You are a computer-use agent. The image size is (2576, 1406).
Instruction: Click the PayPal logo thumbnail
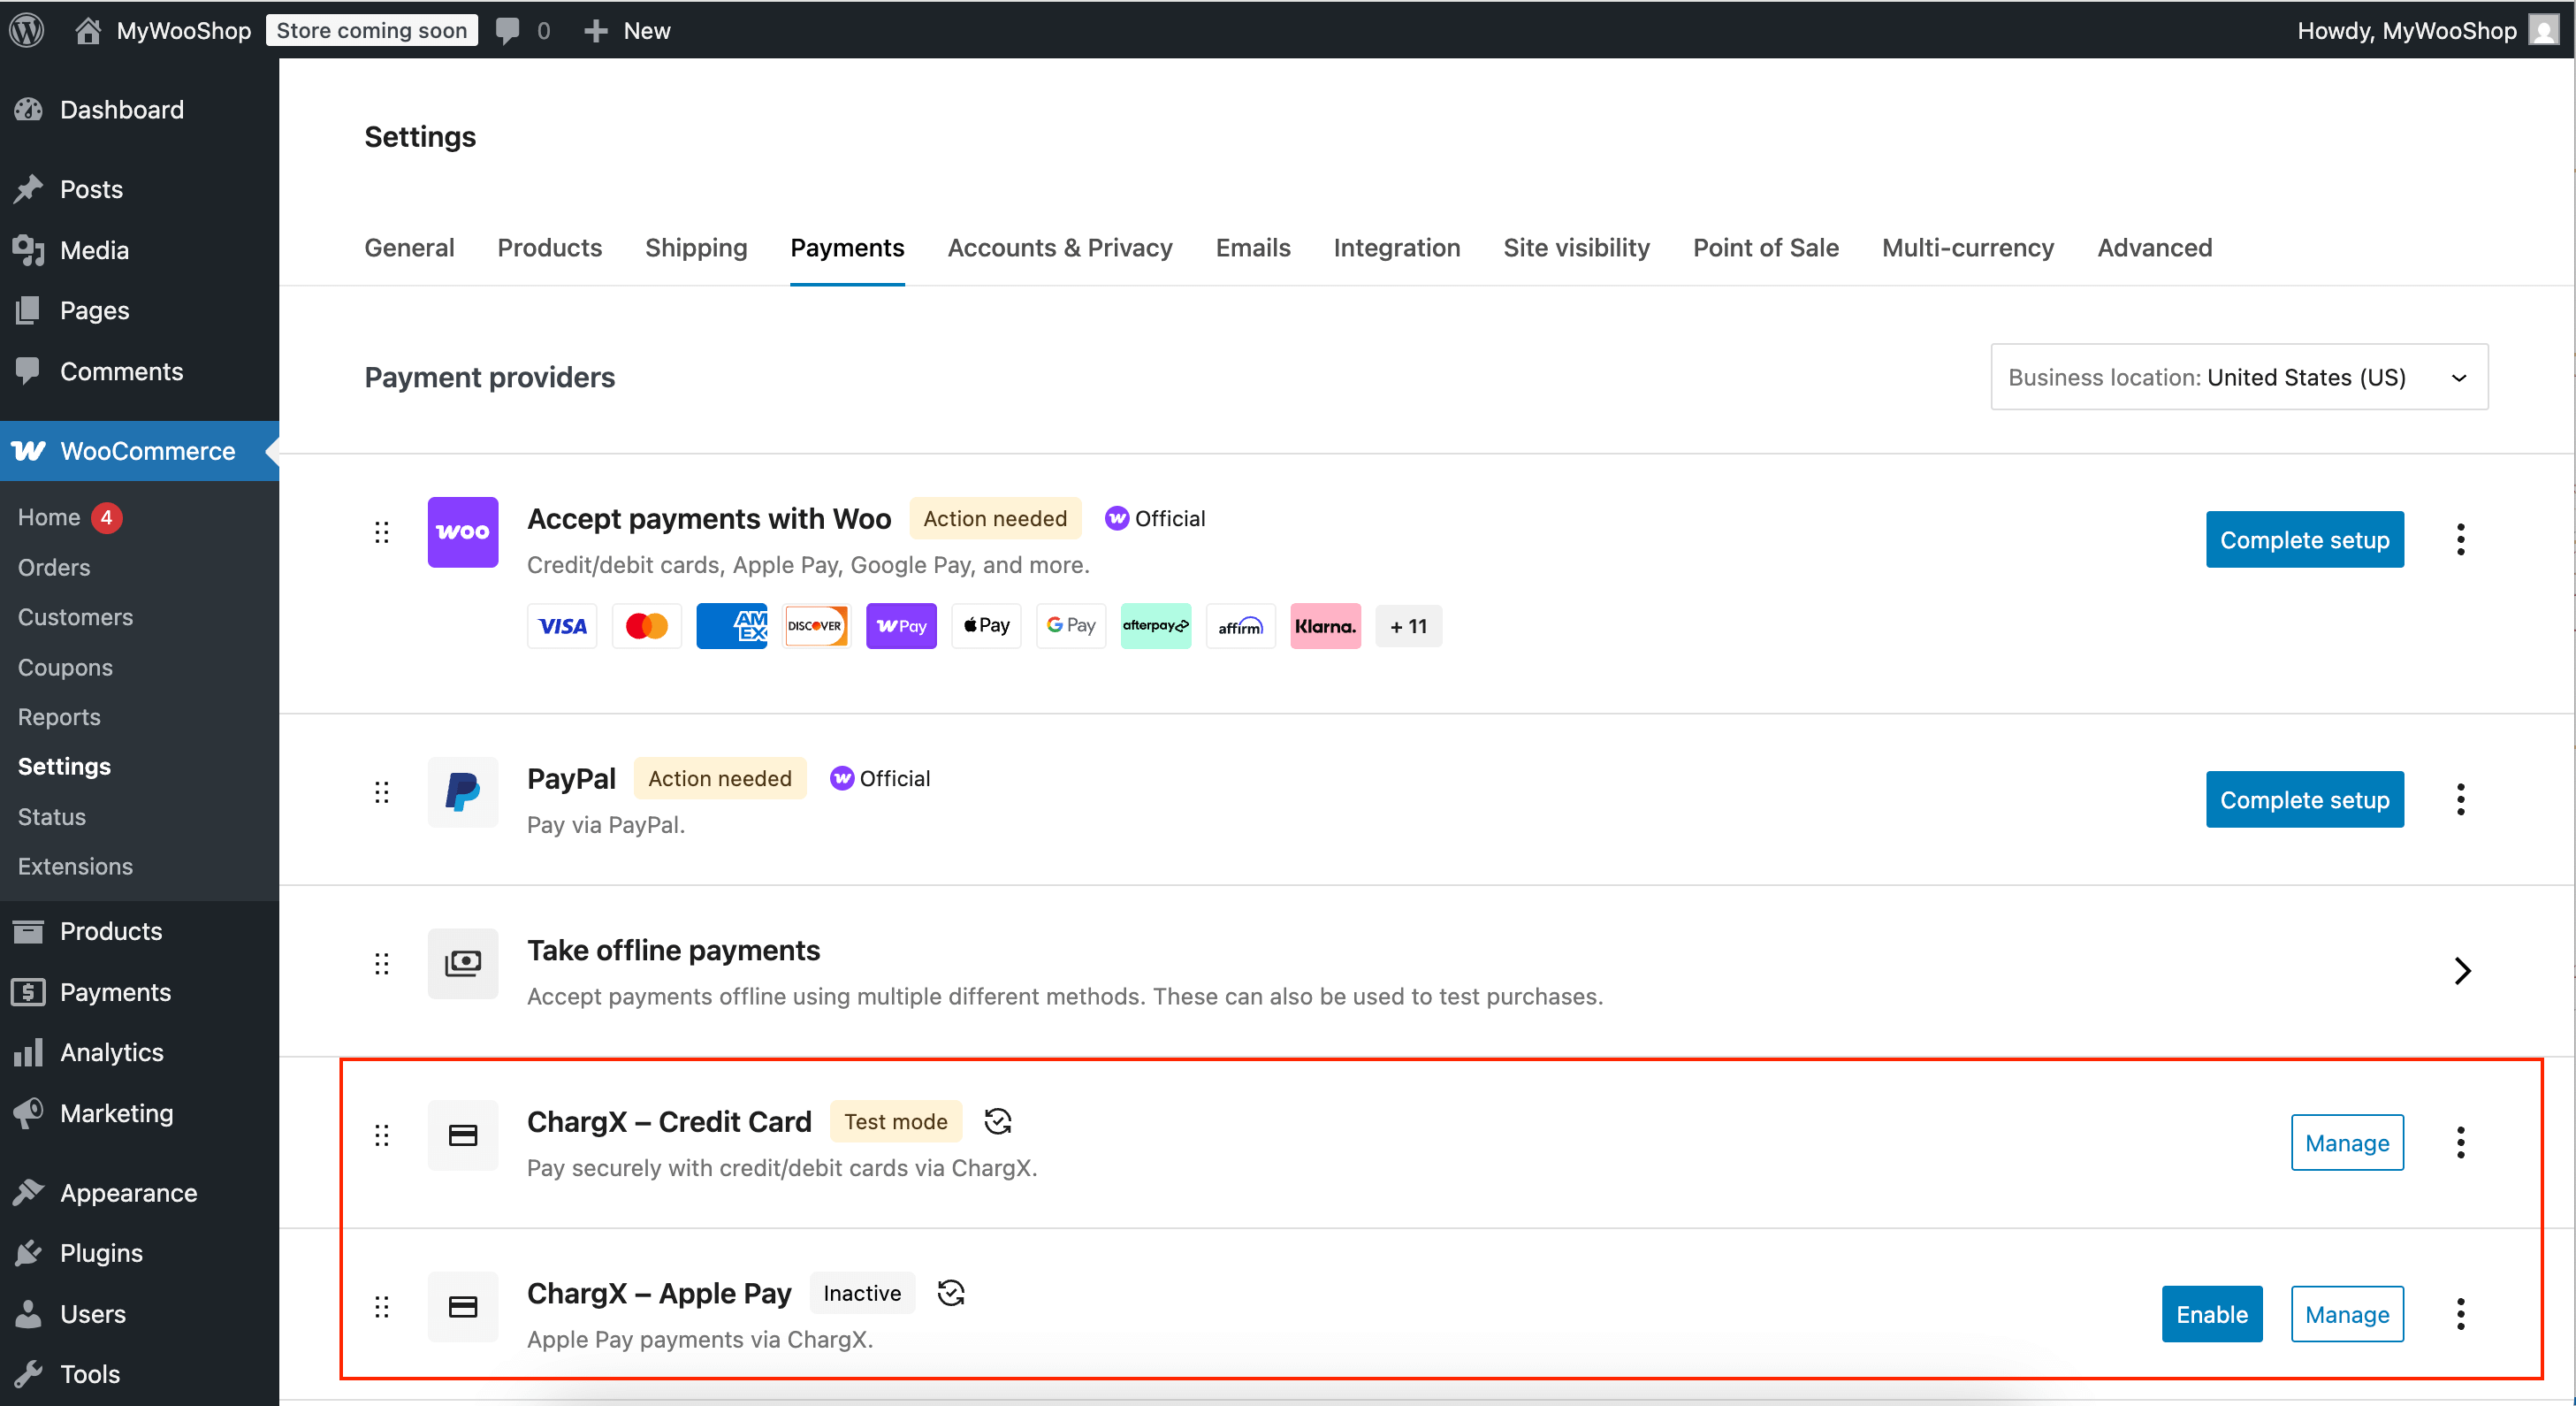(x=462, y=792)
